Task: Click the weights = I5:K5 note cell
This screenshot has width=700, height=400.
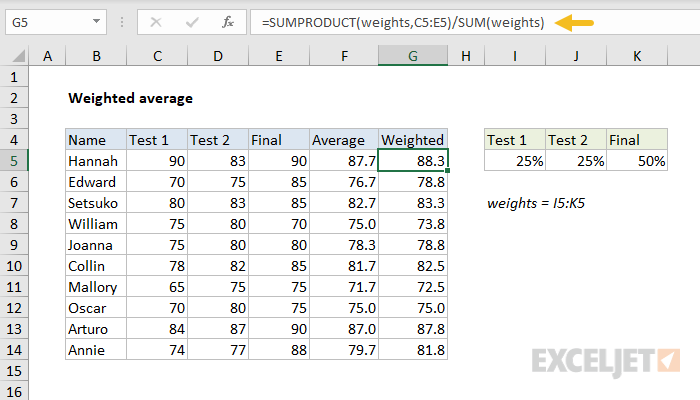Action: click(x=536, y=203)
